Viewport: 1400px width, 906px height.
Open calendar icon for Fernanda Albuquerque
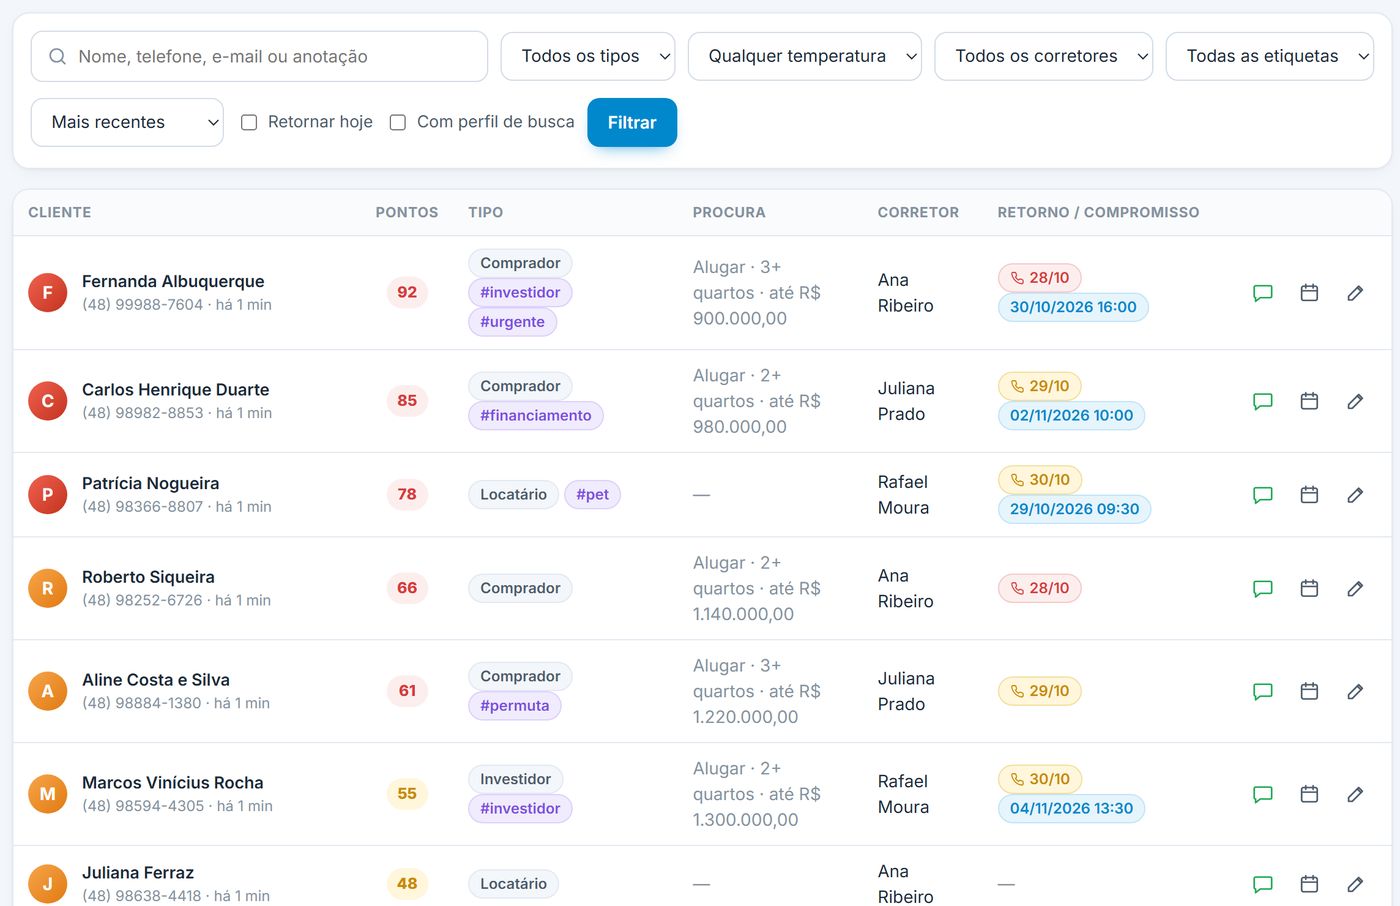[x=1309, y=293]
